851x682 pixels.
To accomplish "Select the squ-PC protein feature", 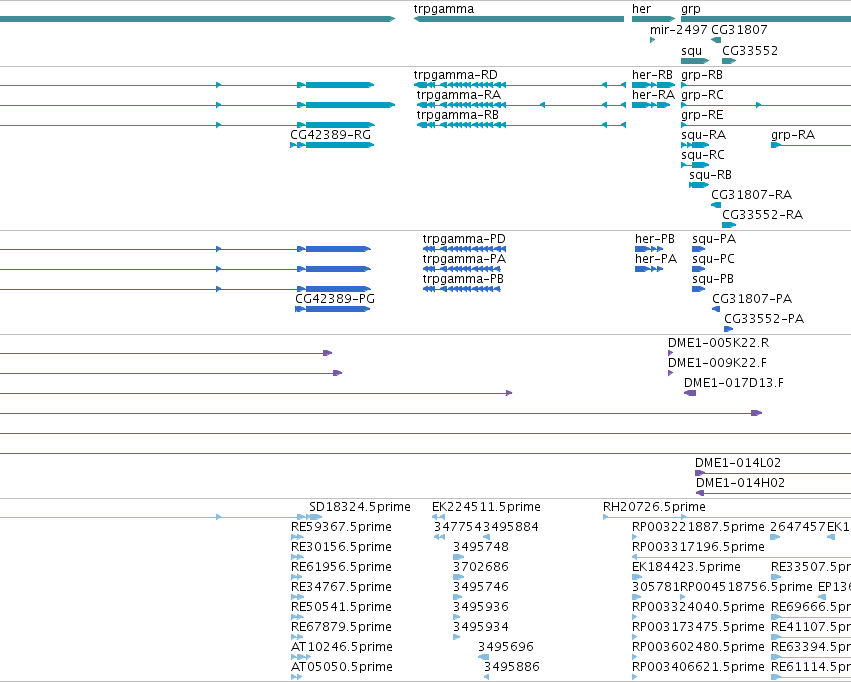I will [x=698, y=269].
